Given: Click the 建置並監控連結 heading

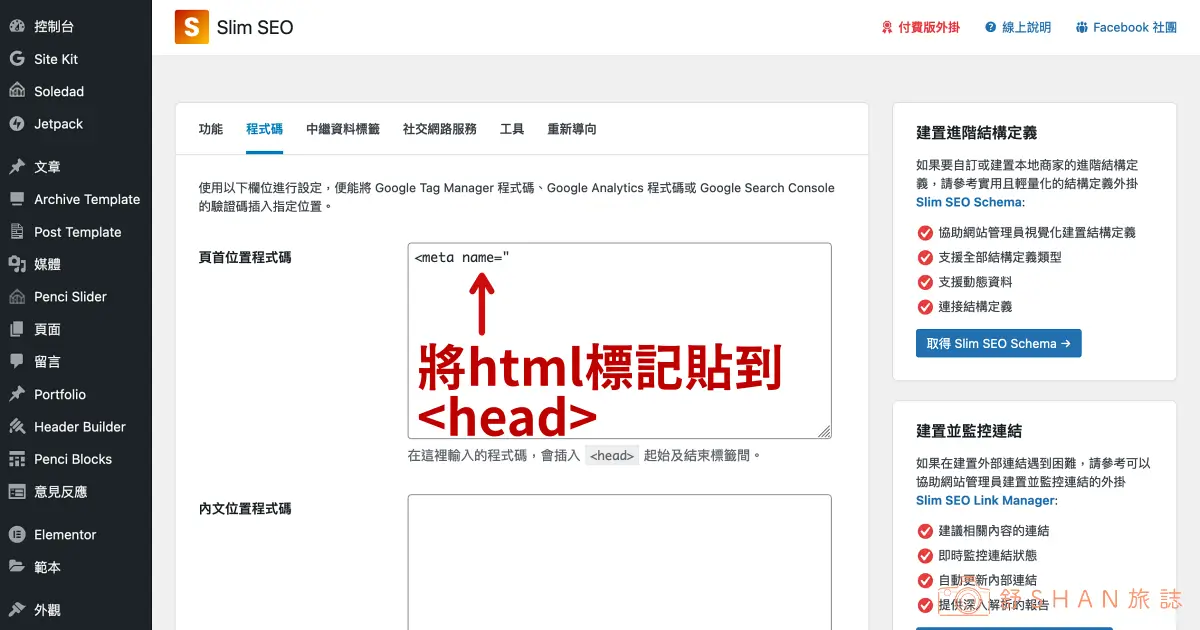Looking at the screenshot, I should tap(969, 431).
